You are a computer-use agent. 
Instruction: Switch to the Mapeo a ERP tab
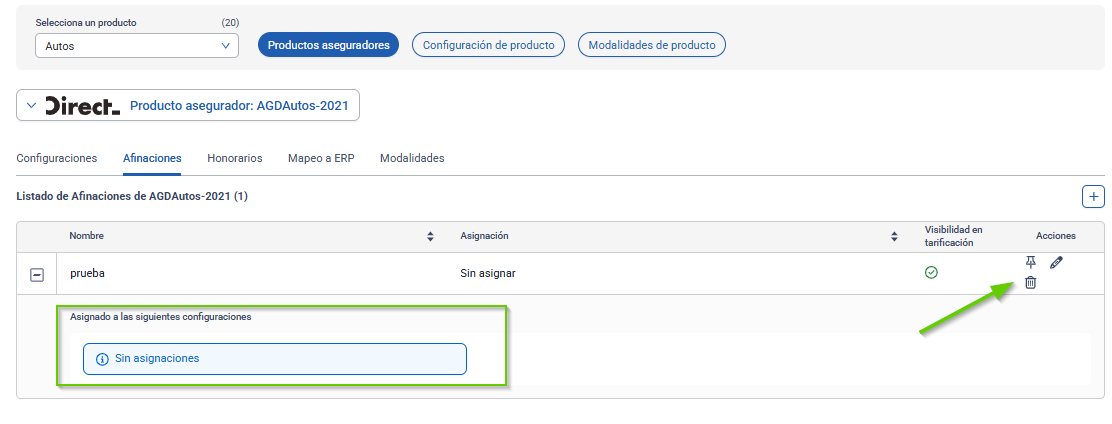coord(321,158)
